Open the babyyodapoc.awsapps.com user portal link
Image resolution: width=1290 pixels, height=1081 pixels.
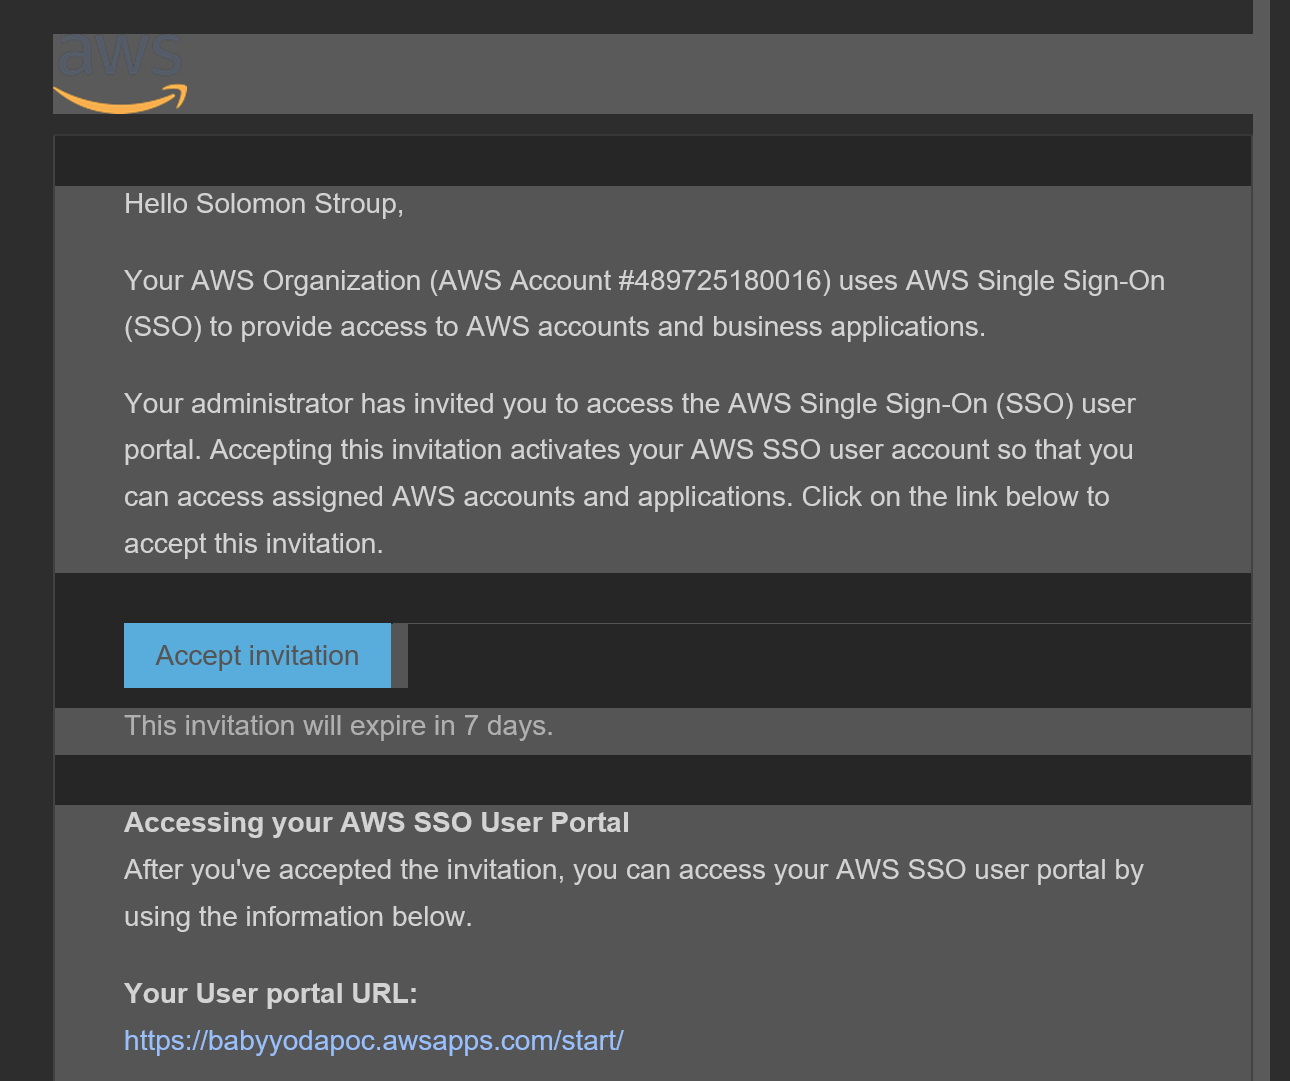pos(373,1040)
